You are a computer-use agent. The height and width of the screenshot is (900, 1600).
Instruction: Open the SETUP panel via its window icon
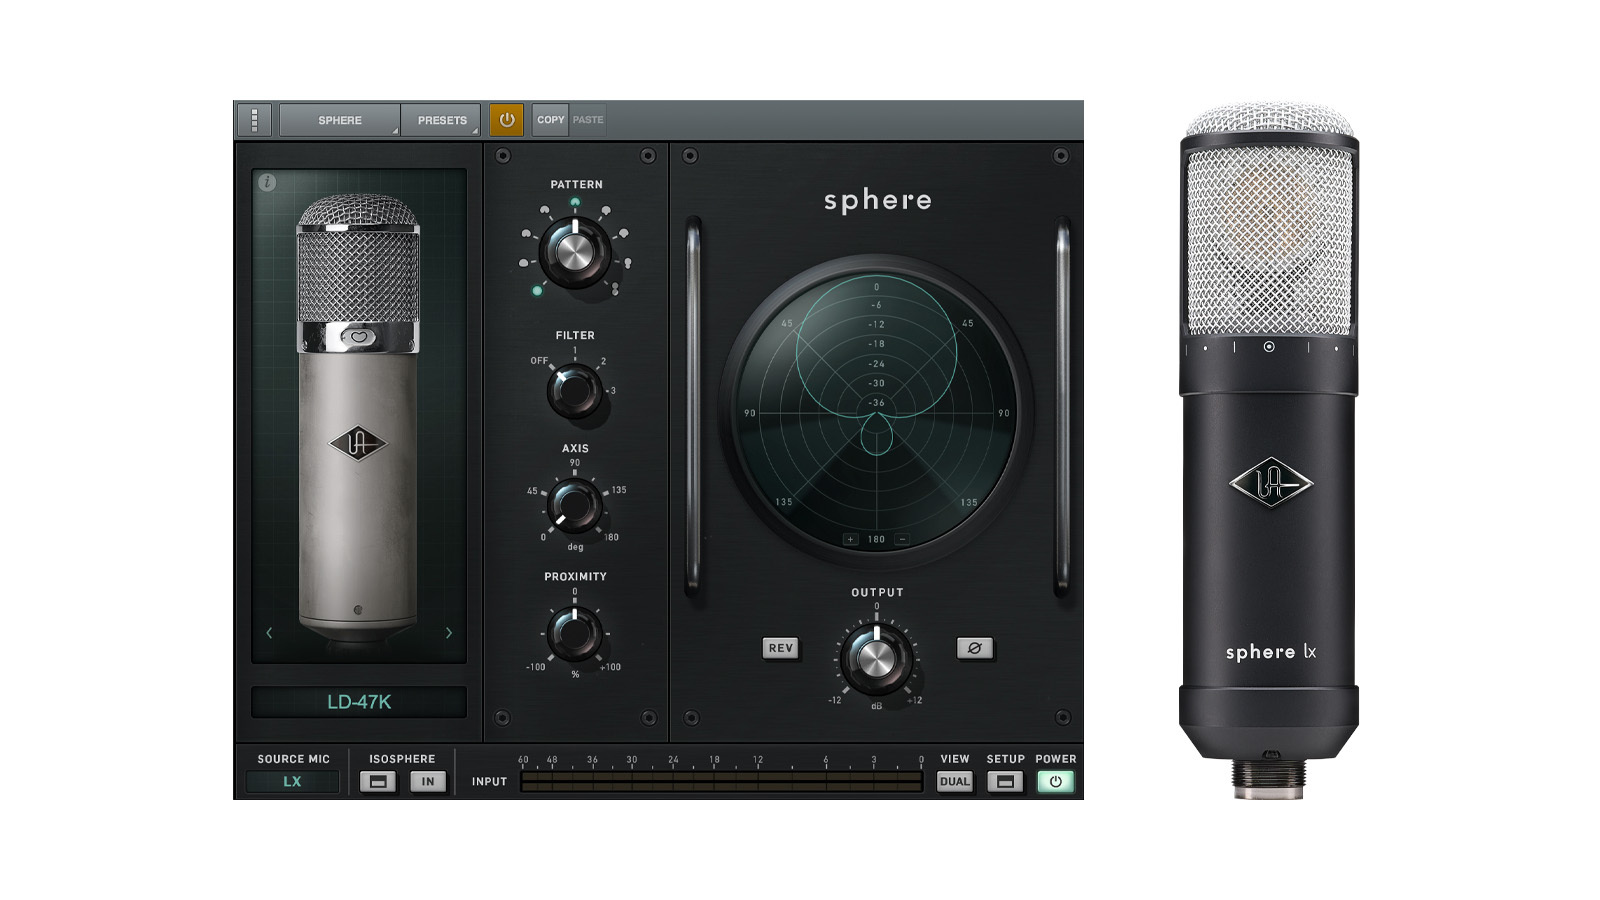click(1005, 782)
